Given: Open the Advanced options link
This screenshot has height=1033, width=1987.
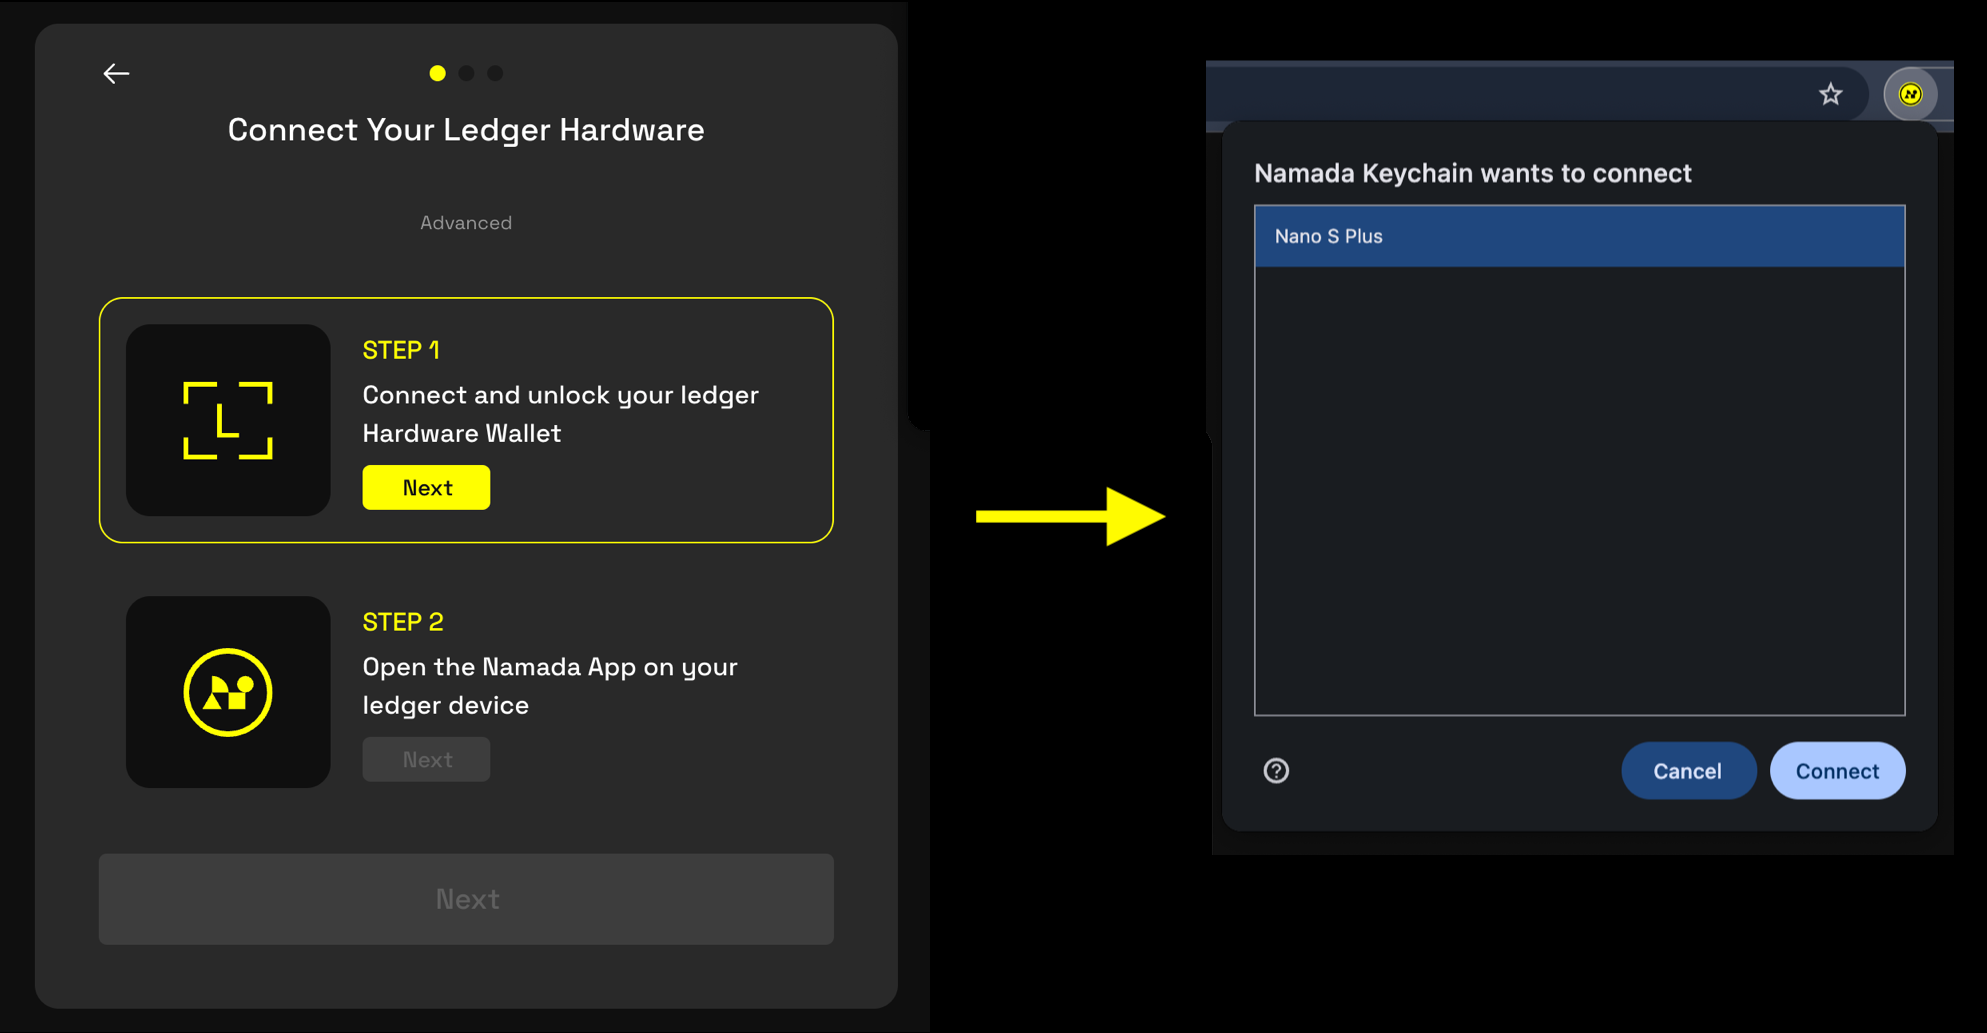Looking at the screenshot, I should coord(466,223).
